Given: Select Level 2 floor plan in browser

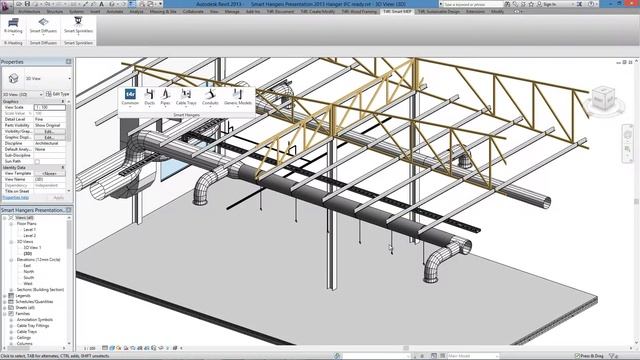Looking at the screenshot, I should click(x=29, y=236).
